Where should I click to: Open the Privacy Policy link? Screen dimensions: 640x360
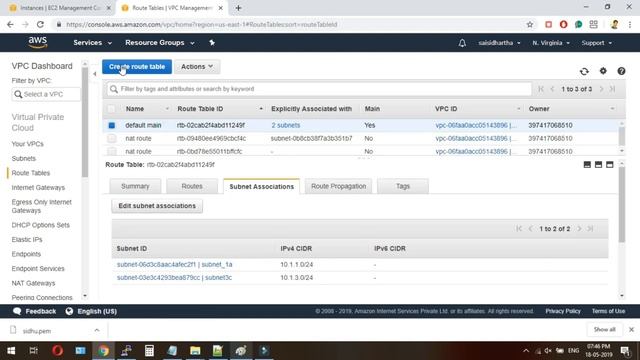pyautogui.click(x=563, y=311)
